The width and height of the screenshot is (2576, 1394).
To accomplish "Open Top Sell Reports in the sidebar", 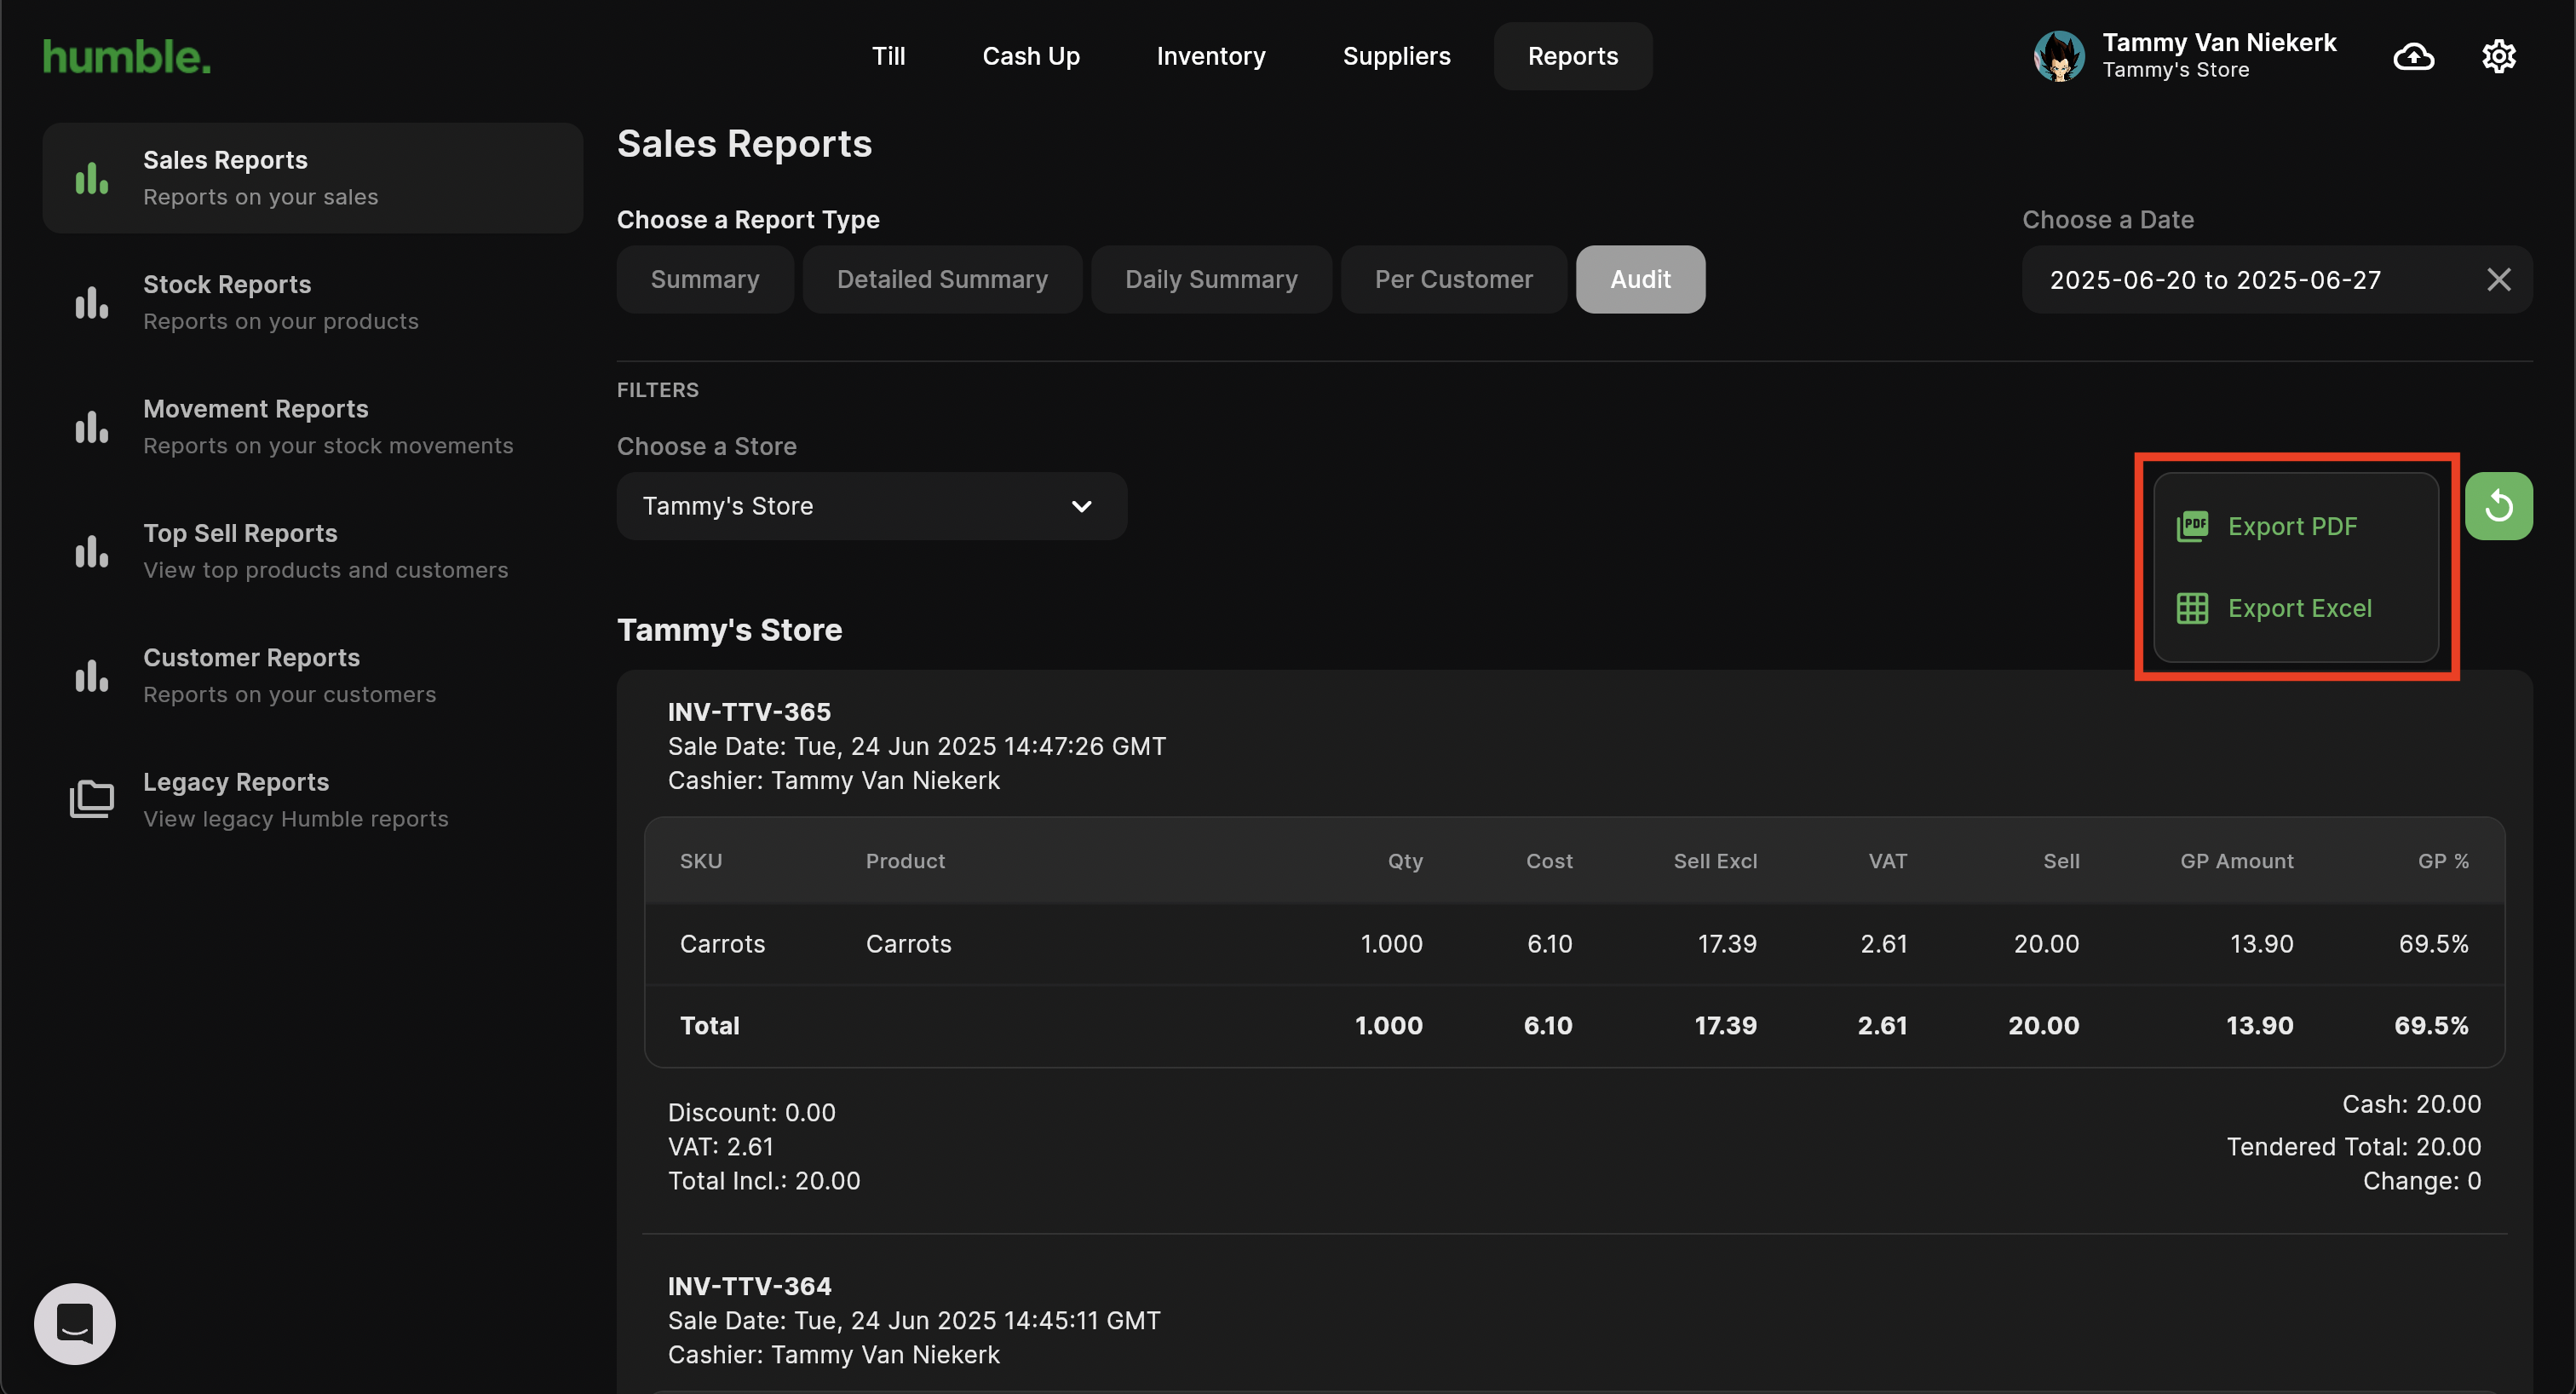I will click(x=312, y=551).
